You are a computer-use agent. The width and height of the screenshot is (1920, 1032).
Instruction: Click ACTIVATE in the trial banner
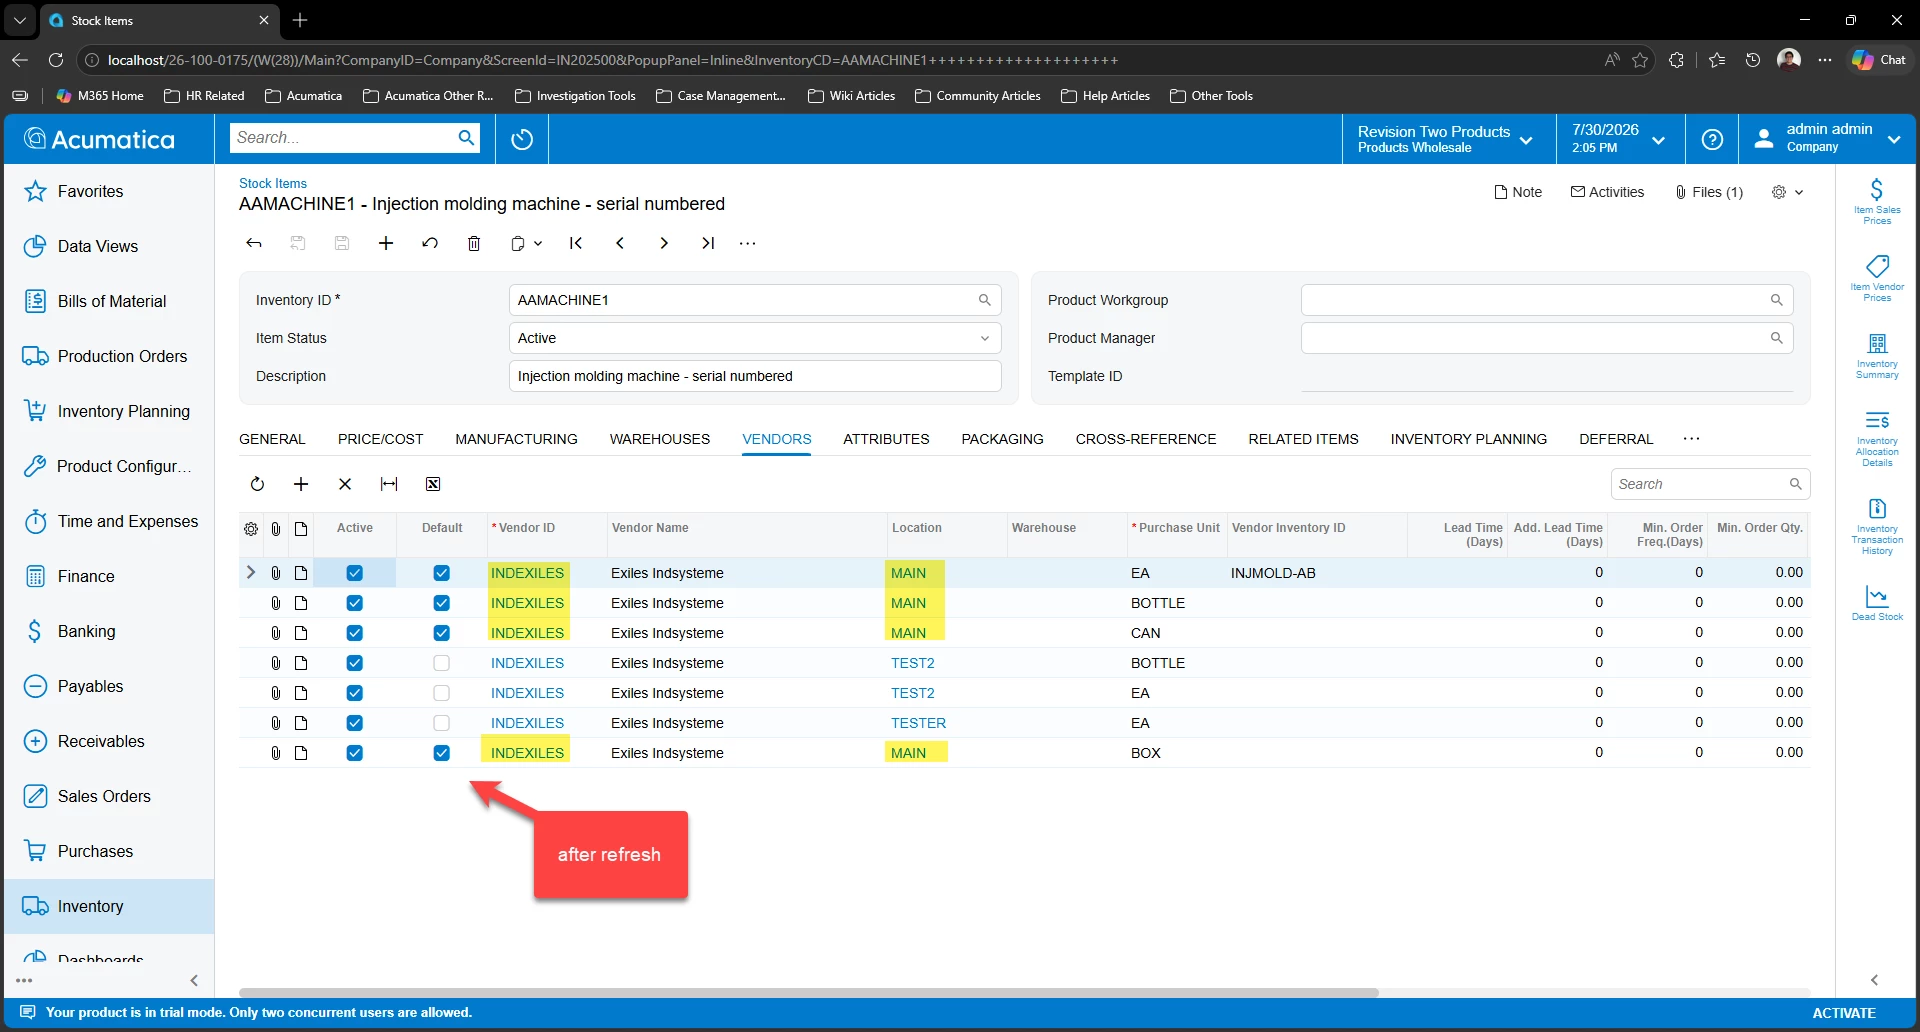coord(1844,1013)
